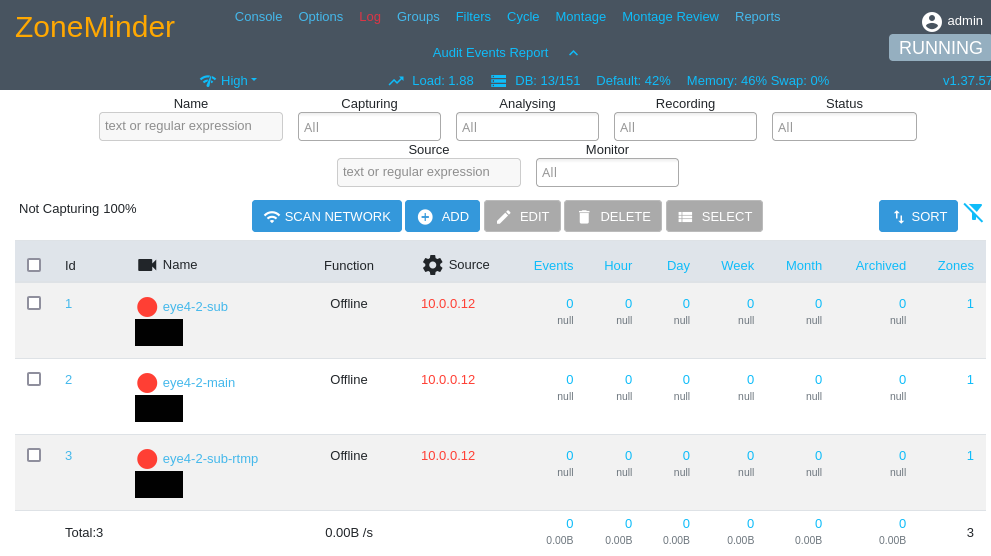The width and height of the screenshot is (991, 556).
Task: Open zones count for eye4-2-sub-rtmp
Action: coord(970,455)
